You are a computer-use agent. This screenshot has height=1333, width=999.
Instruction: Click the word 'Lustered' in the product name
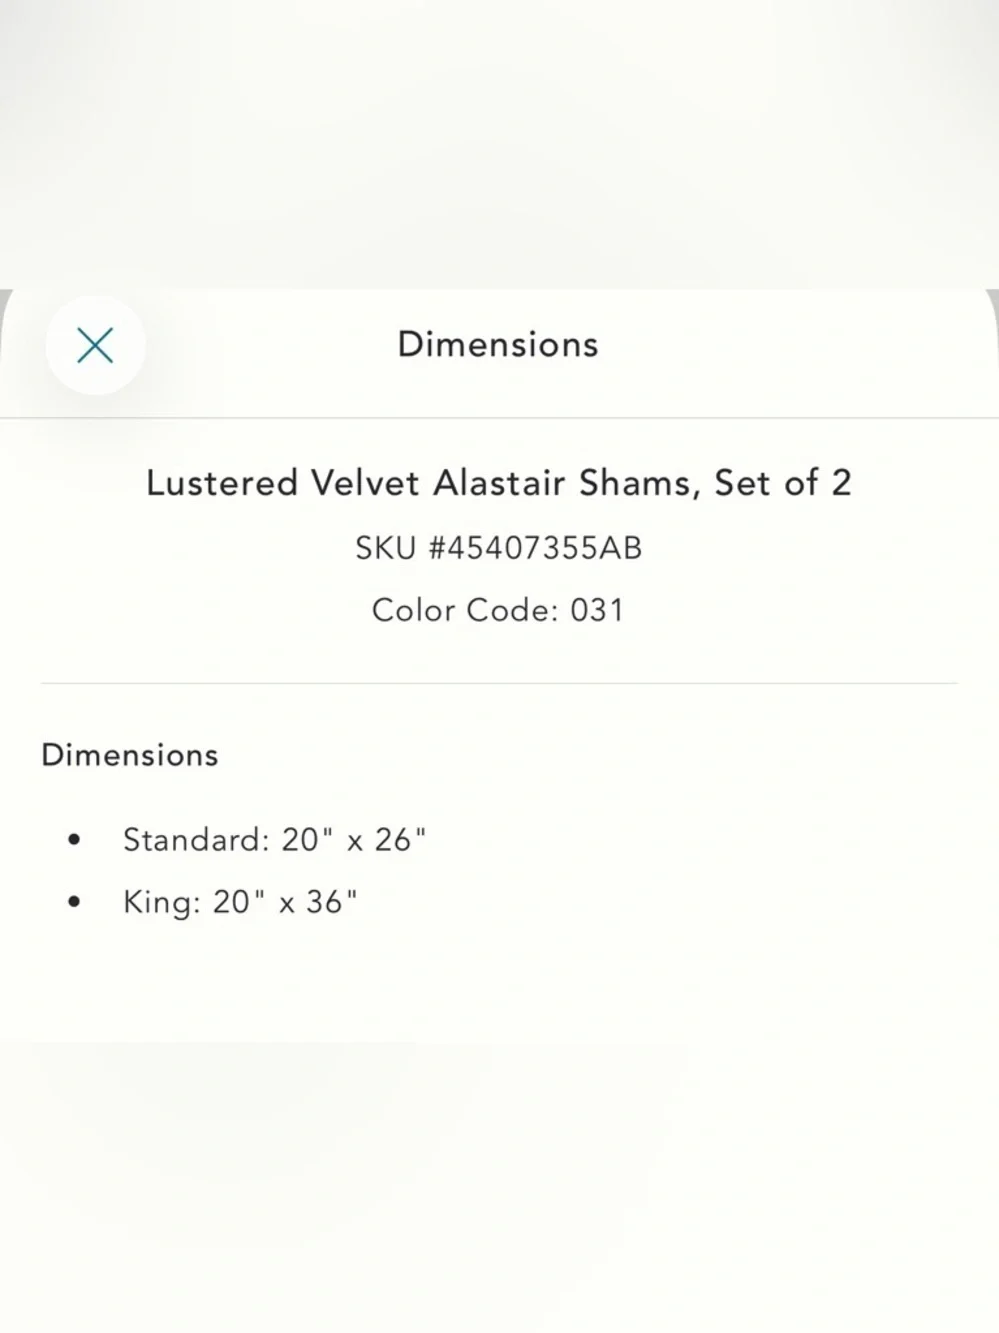click(222, 483)
